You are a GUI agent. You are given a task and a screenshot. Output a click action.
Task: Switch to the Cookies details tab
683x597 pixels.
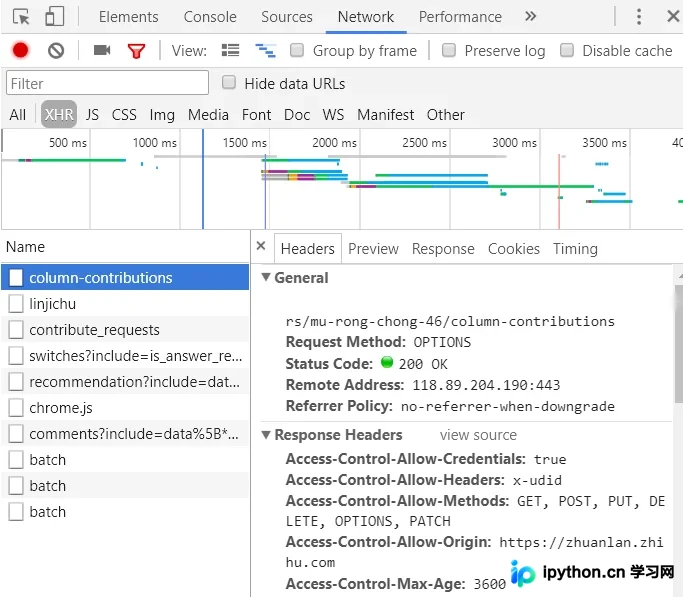coord(514,249)
